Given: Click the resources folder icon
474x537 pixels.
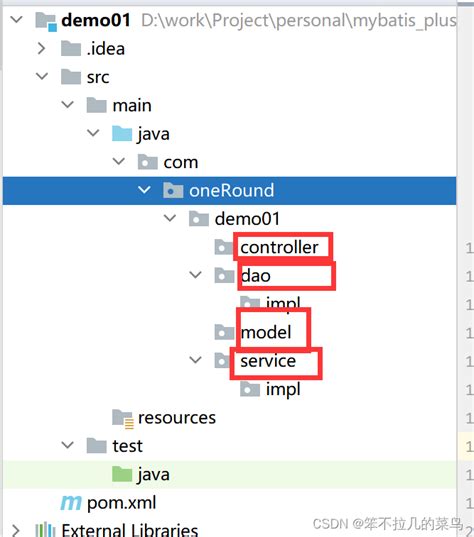Looking at the screenshot, I should pyautogui.click(x=123, y=417).
